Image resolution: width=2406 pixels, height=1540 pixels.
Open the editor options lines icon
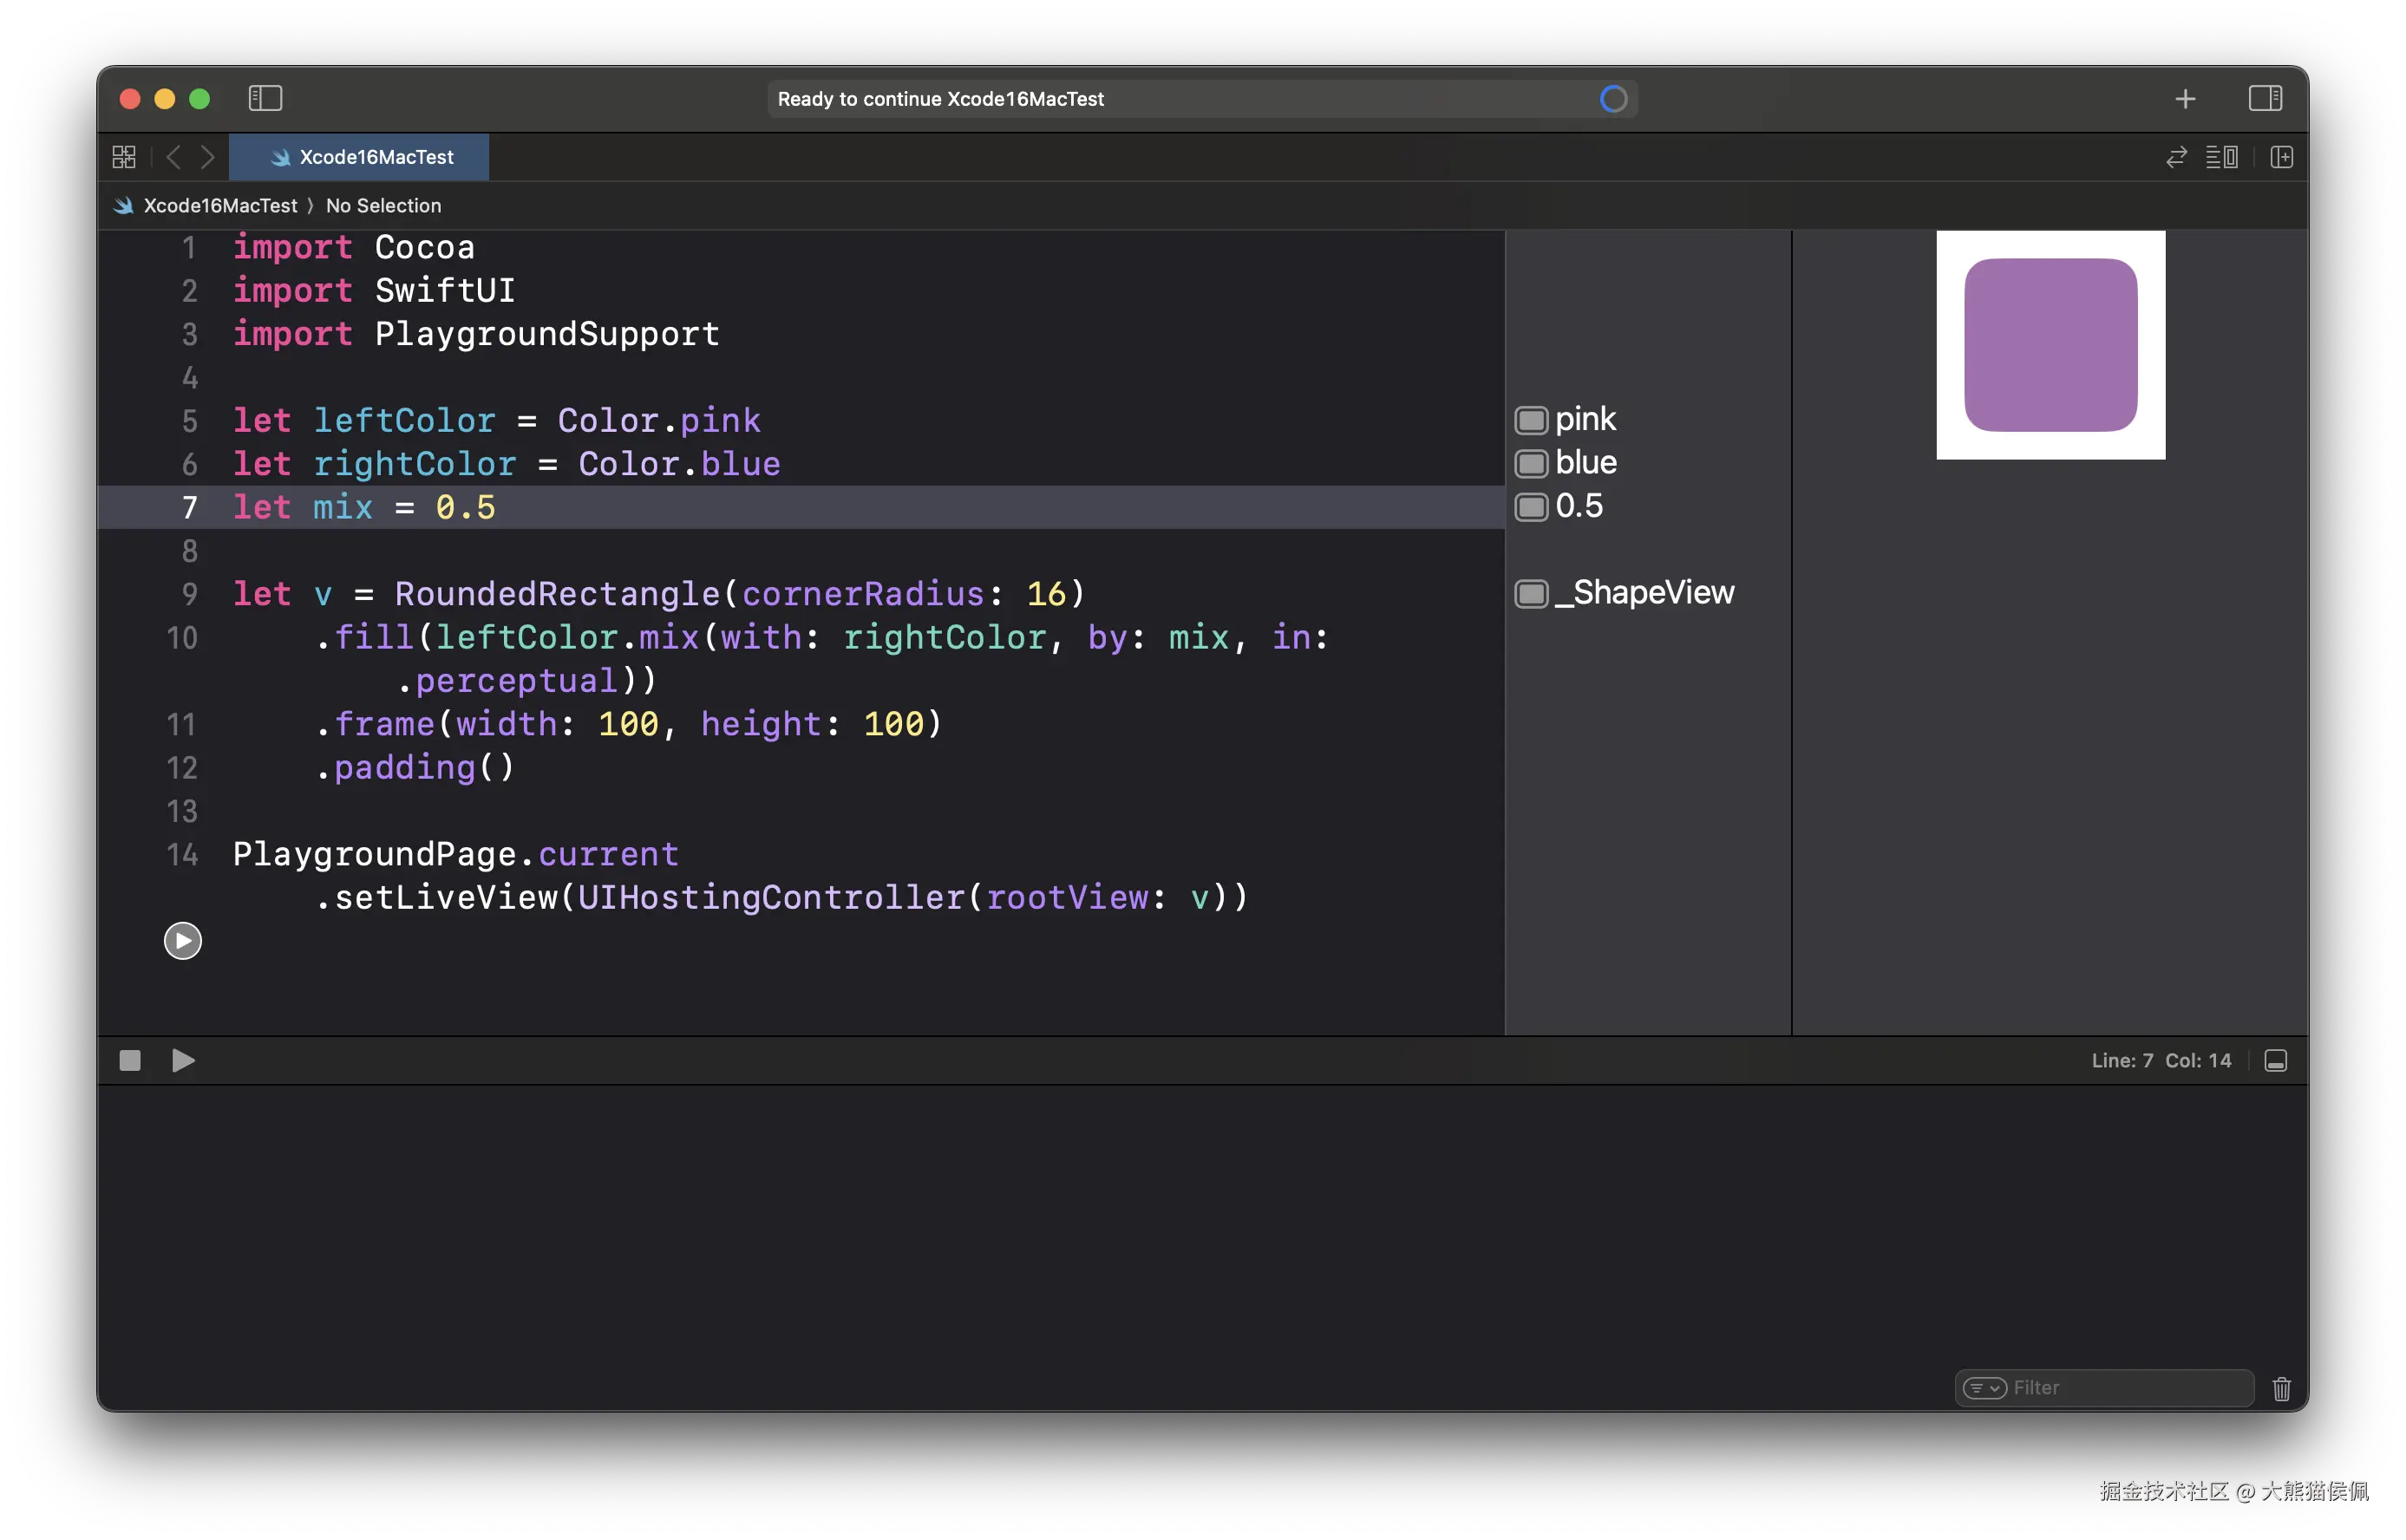point(2221,157)
